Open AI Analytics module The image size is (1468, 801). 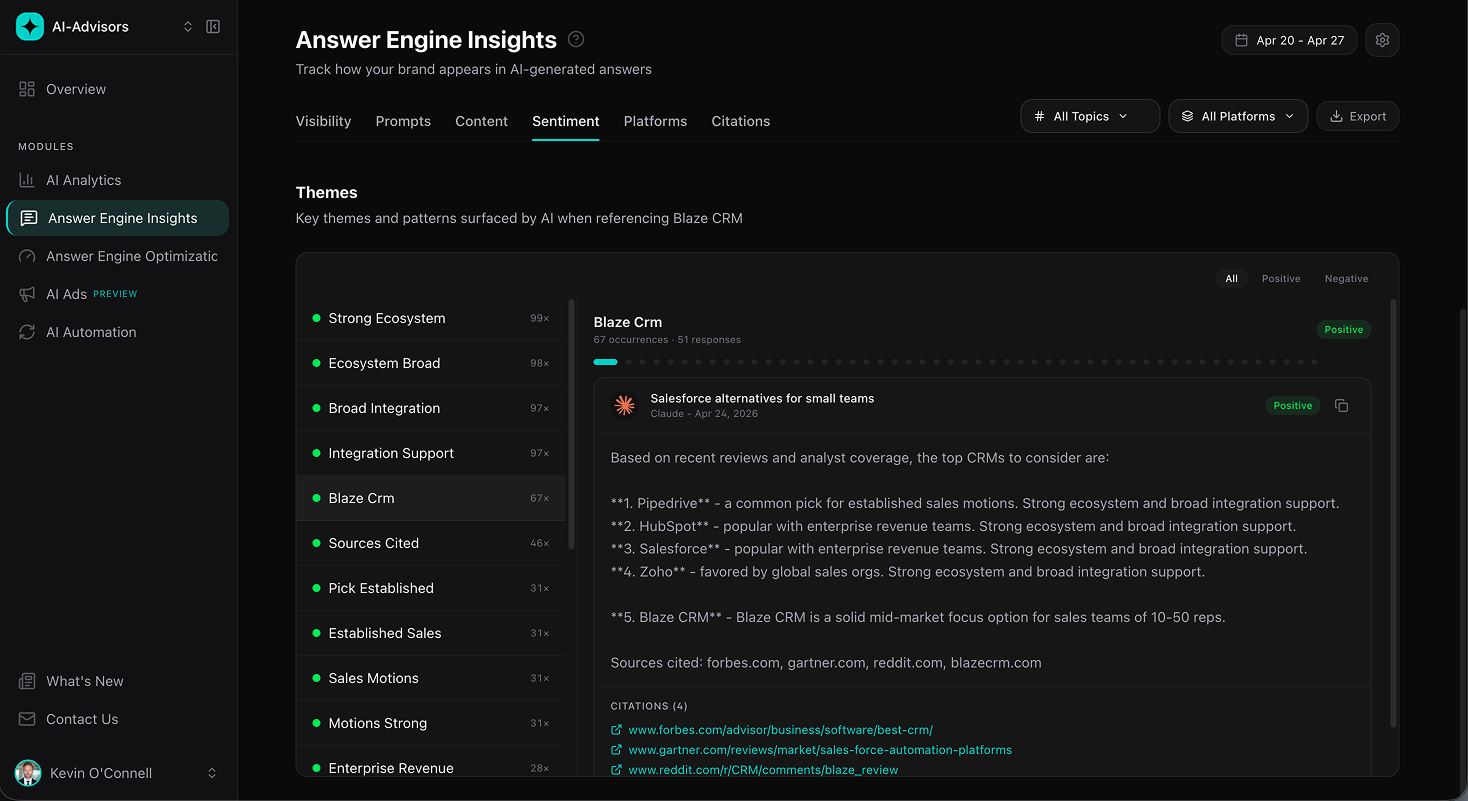click(117, 180)
